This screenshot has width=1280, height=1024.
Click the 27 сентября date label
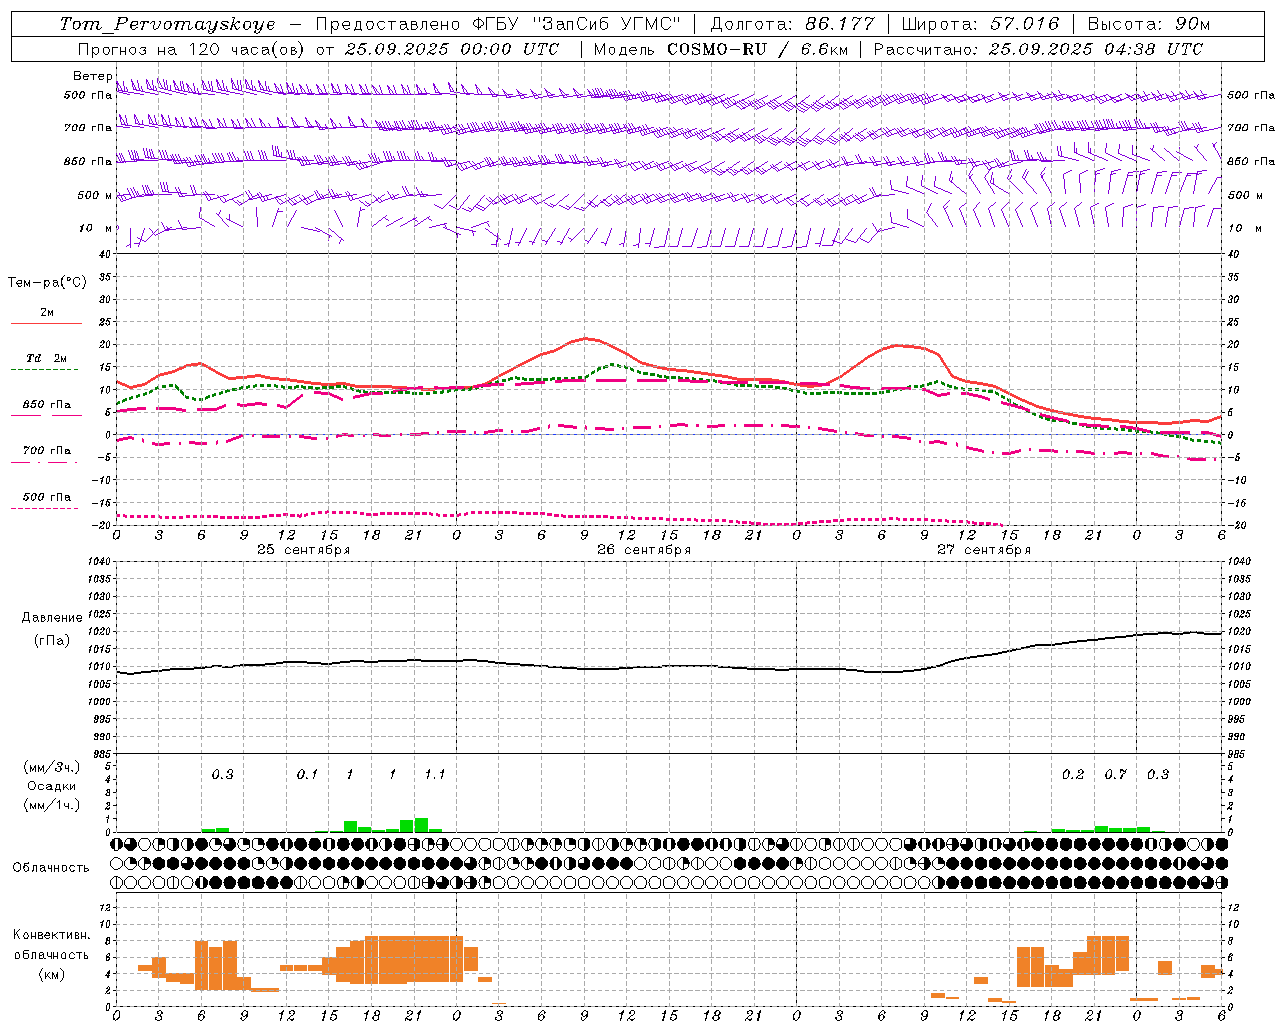point(984,550)
